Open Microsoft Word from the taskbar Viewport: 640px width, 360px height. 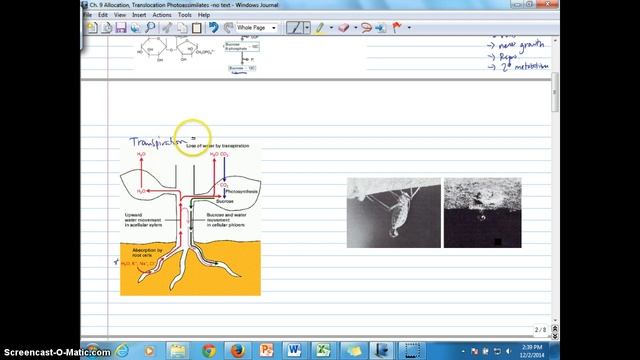coord(294,351)
